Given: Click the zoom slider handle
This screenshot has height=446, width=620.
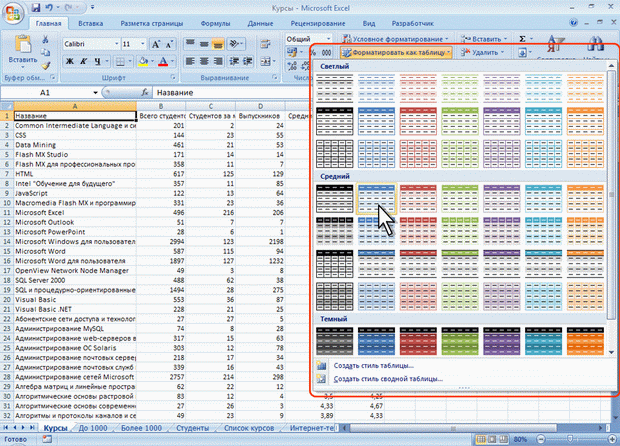Looking at the screenshot, I should [569, 439].
